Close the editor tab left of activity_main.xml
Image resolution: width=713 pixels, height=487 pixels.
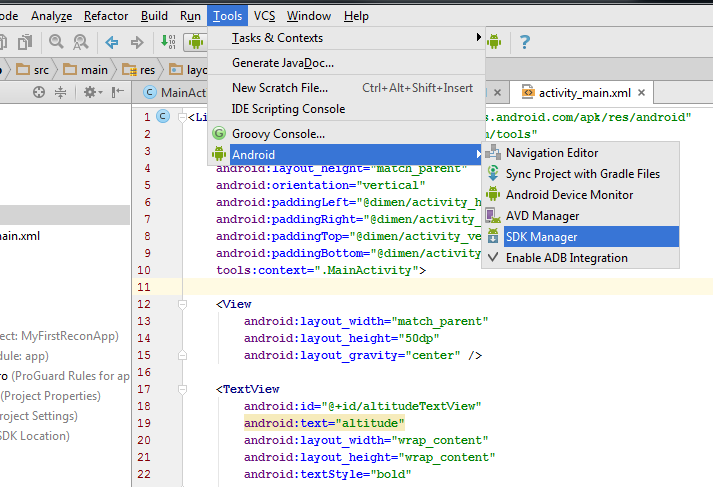tap(497, 93)
